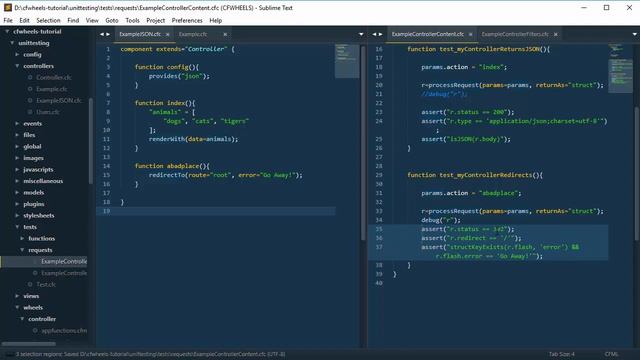The image size is (640, 360).
Task: Click the right editor vertical scrollbar
Action: (637, 173)
